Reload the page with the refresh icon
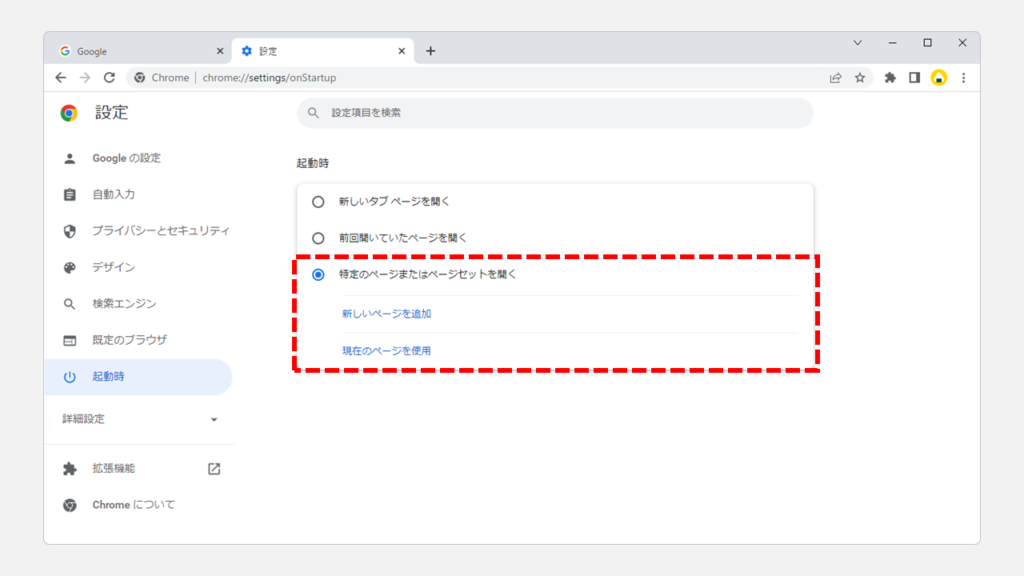The width and height of the screenshot is (1024, 576). [x=109, y=77]
